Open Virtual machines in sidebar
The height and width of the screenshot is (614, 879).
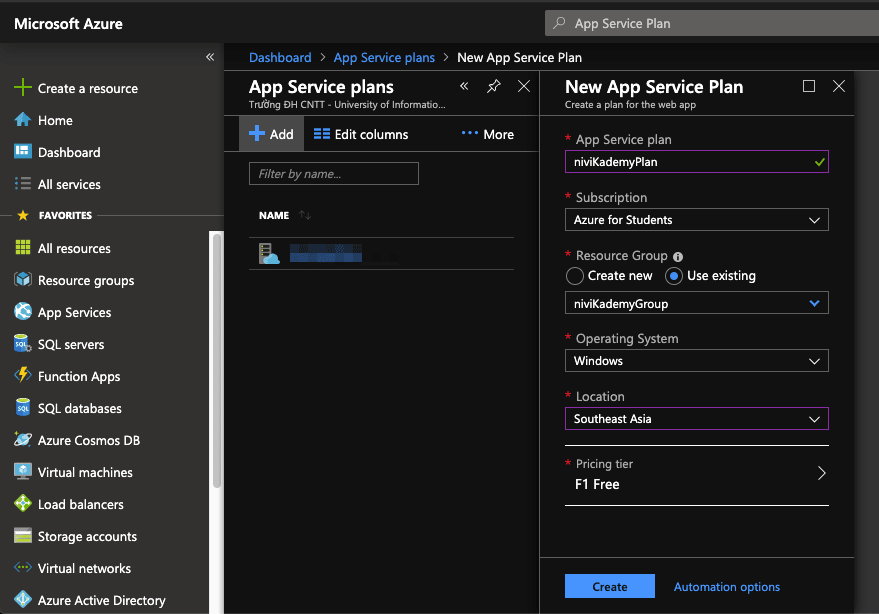point(85,472)
